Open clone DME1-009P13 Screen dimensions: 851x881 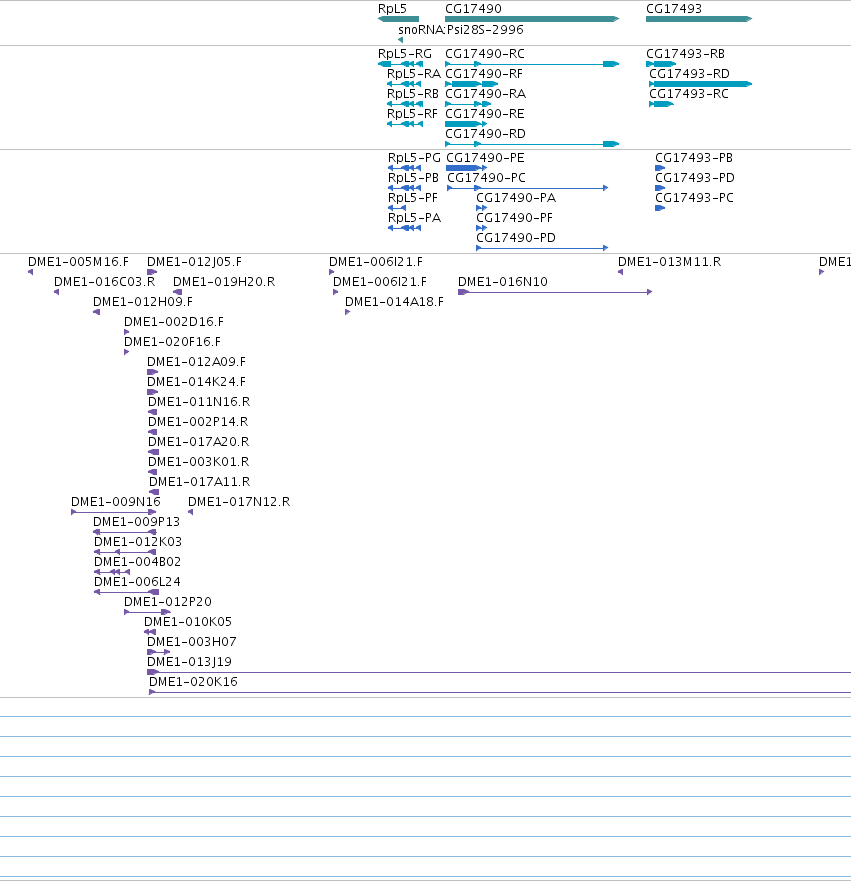(136, 522)
